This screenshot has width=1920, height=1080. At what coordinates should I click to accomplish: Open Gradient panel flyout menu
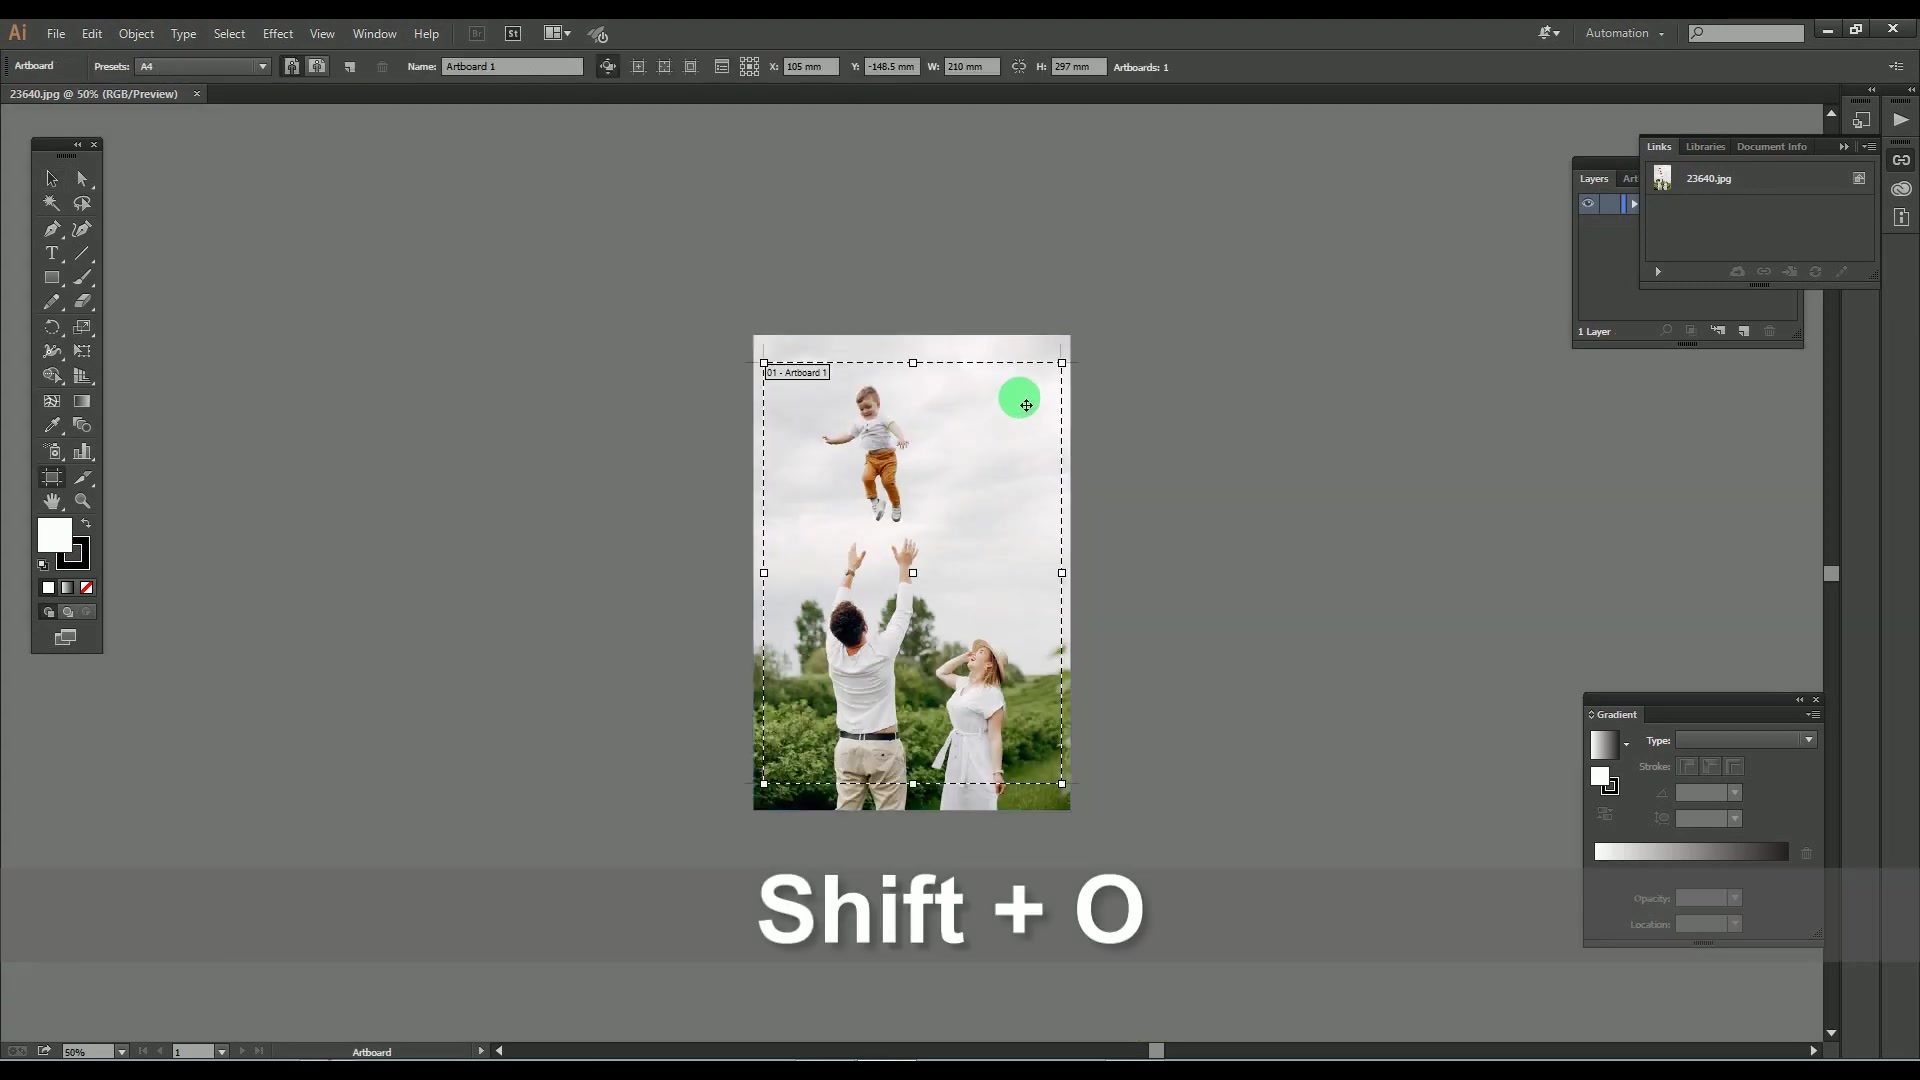click(1813, 715)
